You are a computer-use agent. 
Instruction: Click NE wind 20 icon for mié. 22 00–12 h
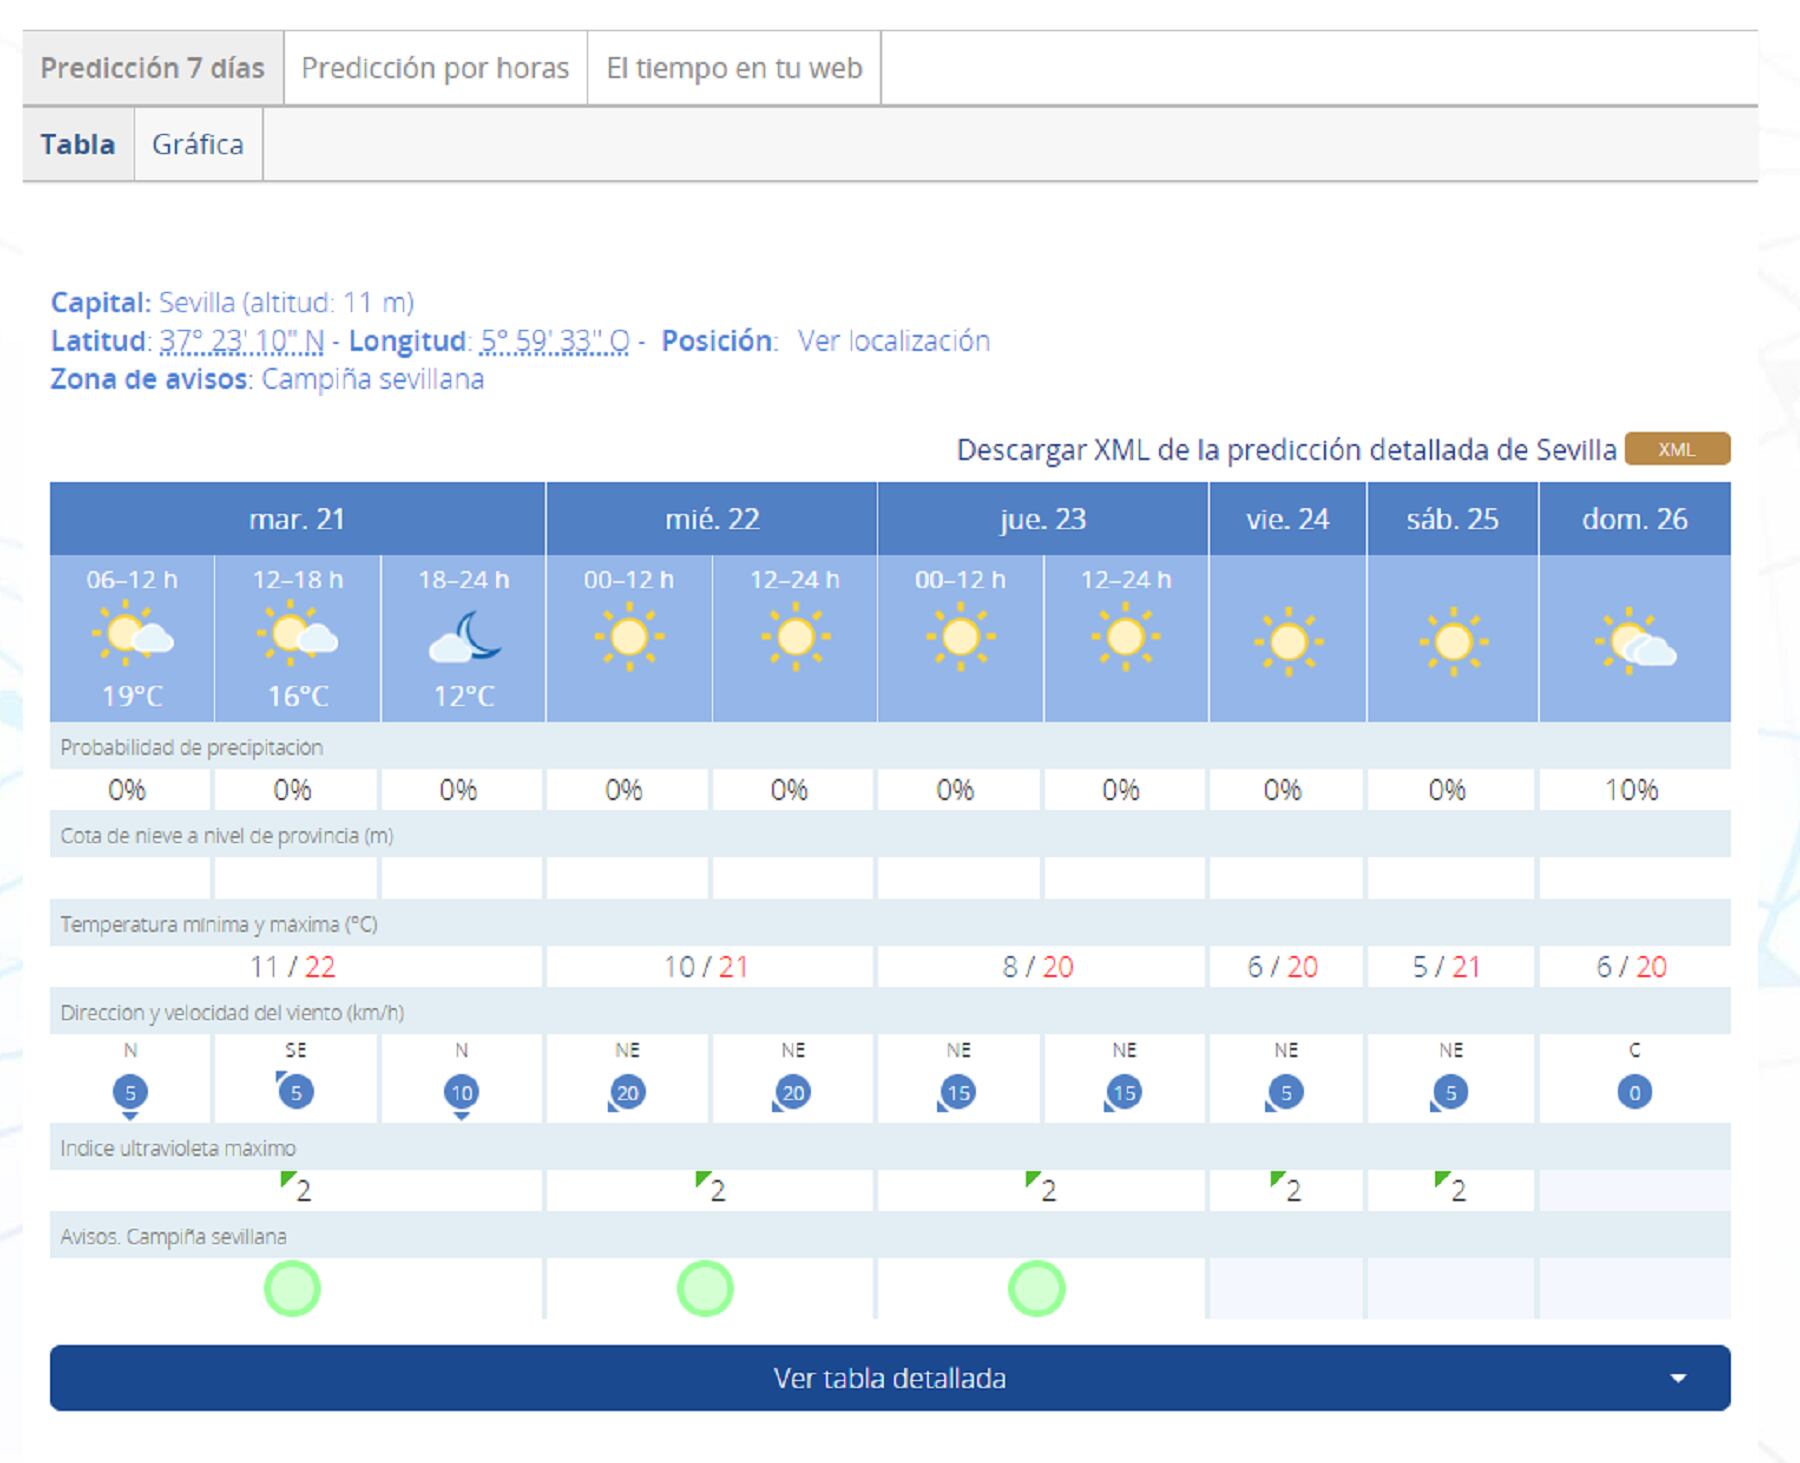627,1093
